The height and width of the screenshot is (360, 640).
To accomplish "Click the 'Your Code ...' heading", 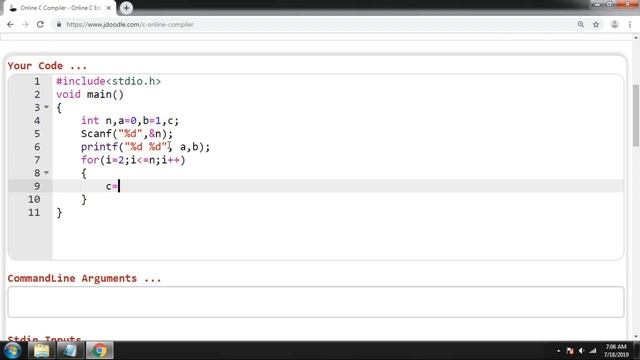I will tap(47, 66).
